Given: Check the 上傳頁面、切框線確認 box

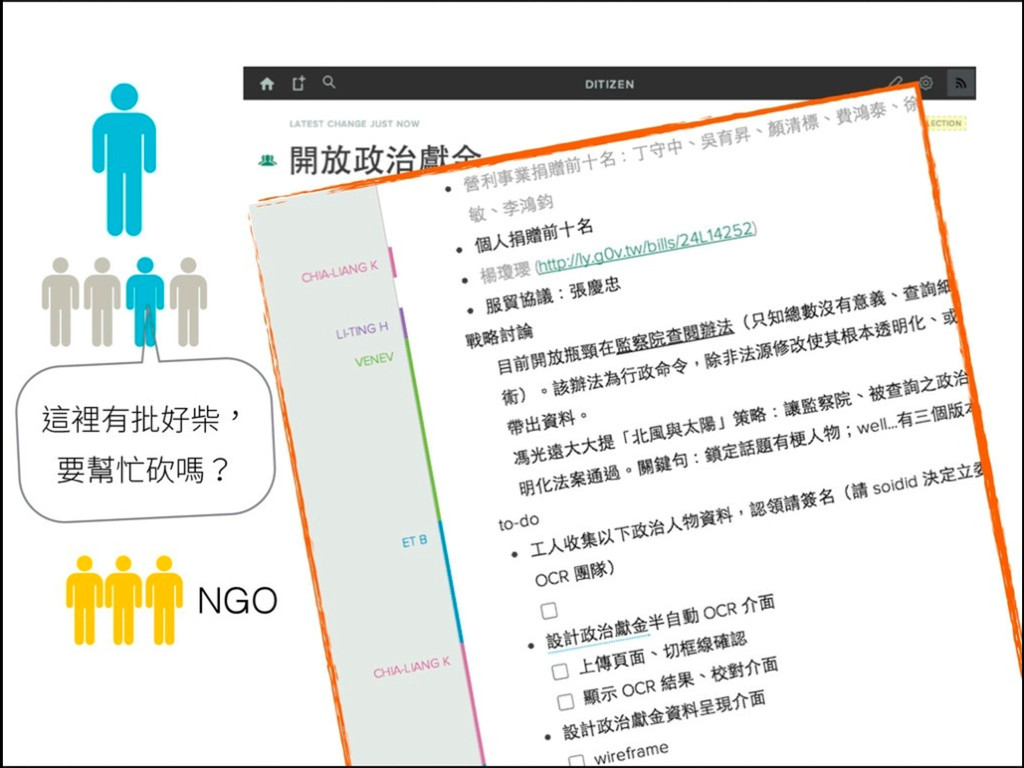Looking at the screenshot, I should (x=560, y=671).
